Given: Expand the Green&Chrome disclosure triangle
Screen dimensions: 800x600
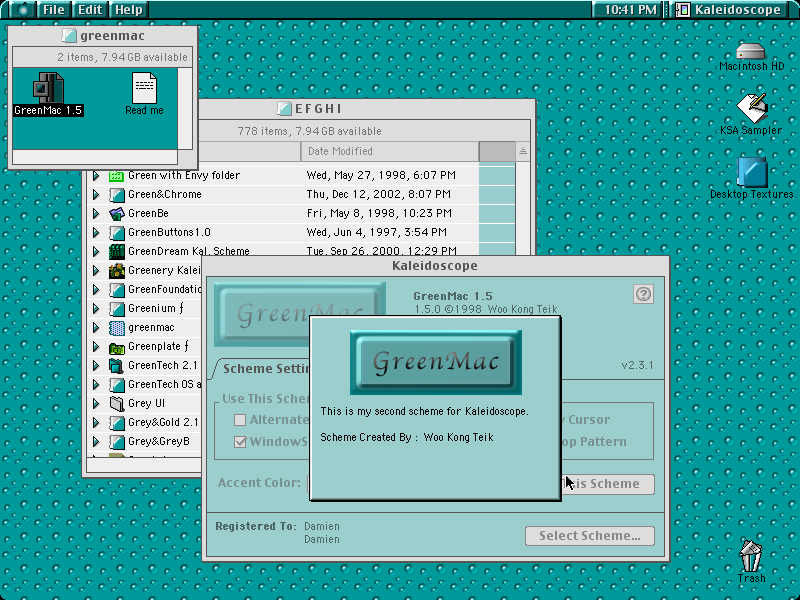Looking at the screenshot, I should (x=96, y=194).
